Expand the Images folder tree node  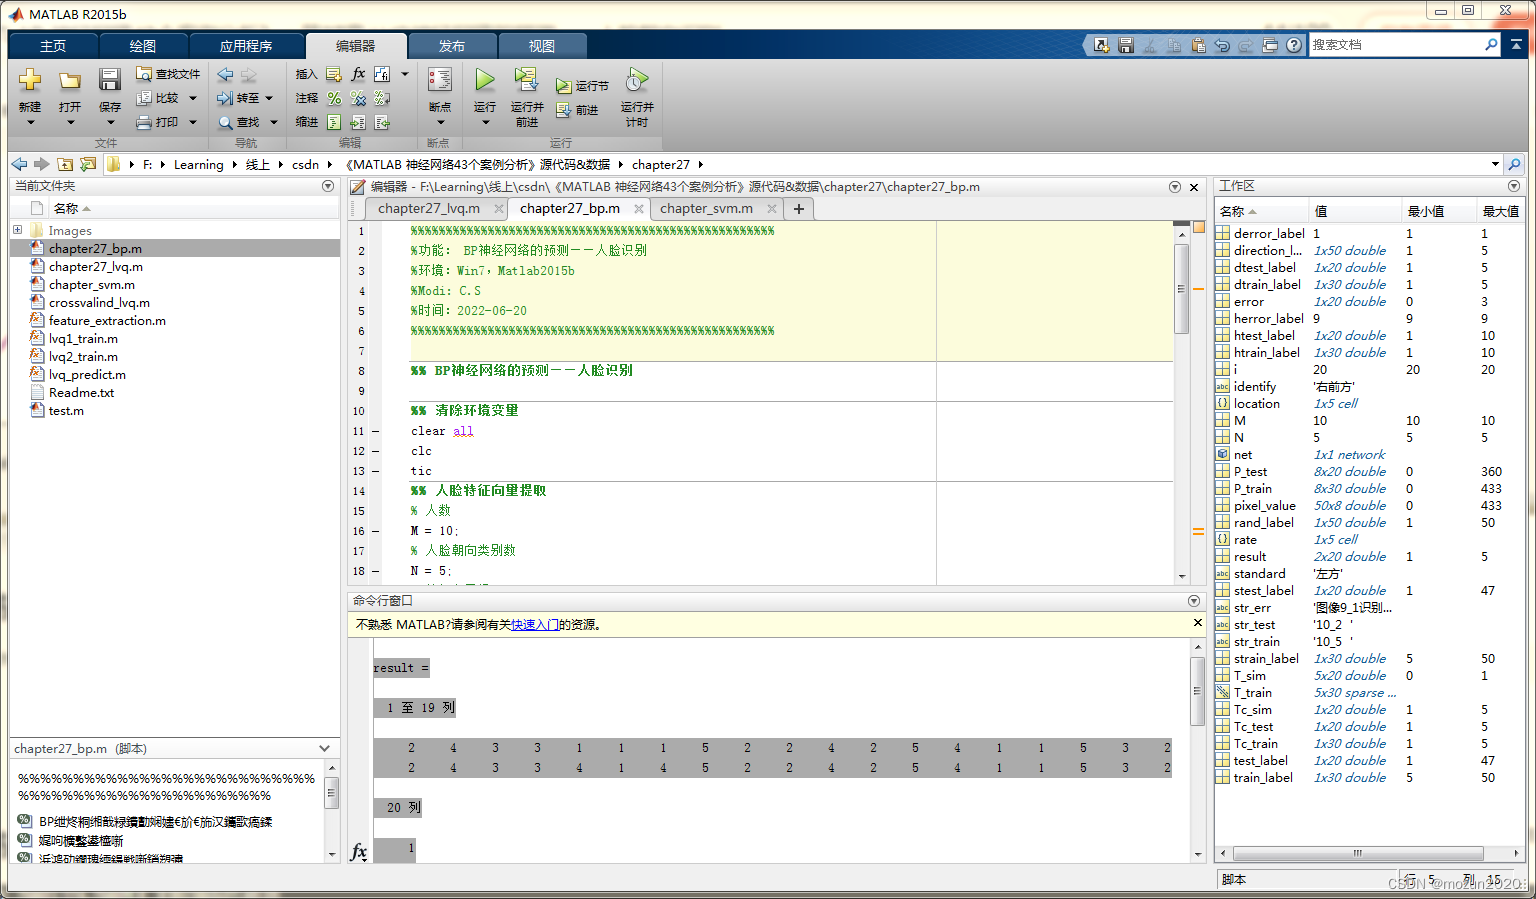tap(17, 230)
